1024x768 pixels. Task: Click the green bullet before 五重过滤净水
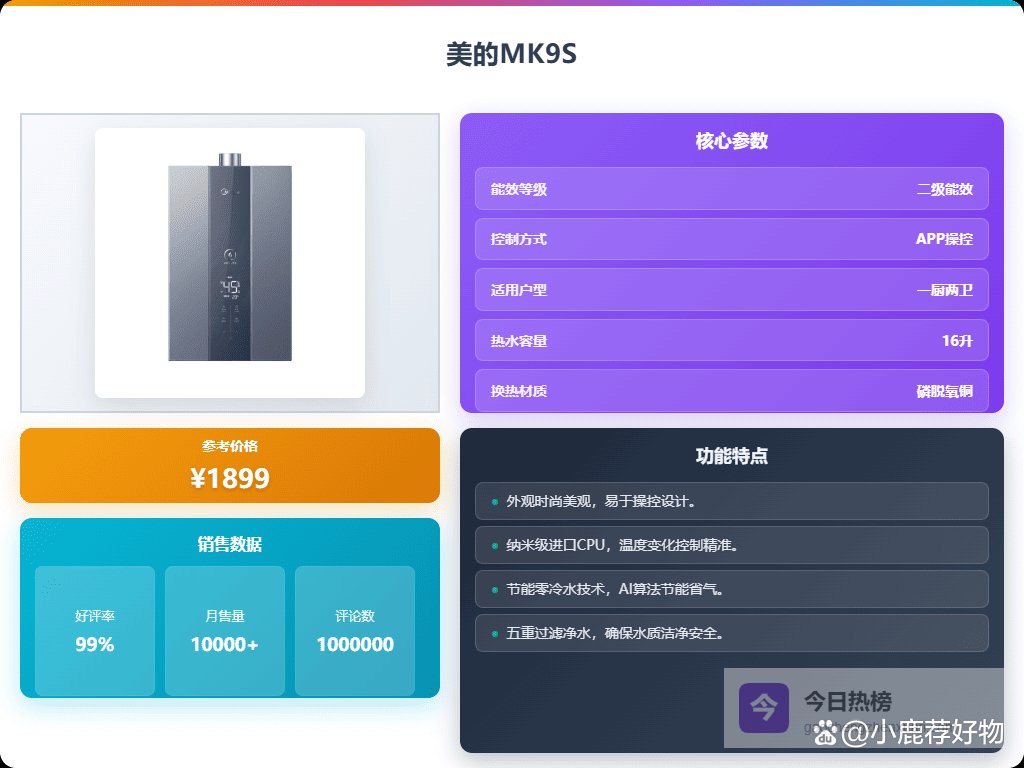(x=494, y=633)
